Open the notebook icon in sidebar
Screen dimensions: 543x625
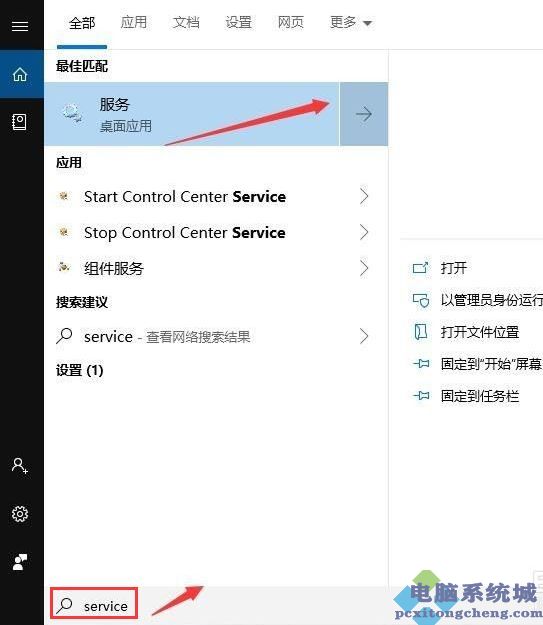point(20,122)
